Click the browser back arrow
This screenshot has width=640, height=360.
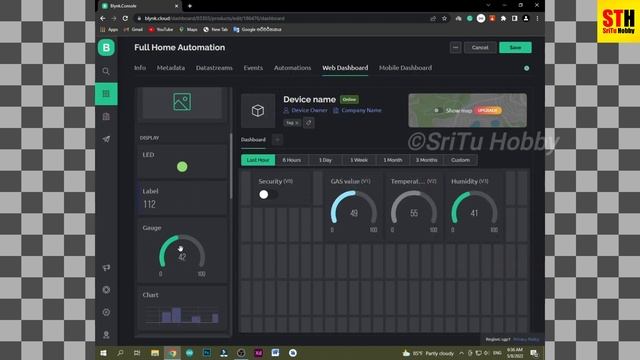(103, 18)
